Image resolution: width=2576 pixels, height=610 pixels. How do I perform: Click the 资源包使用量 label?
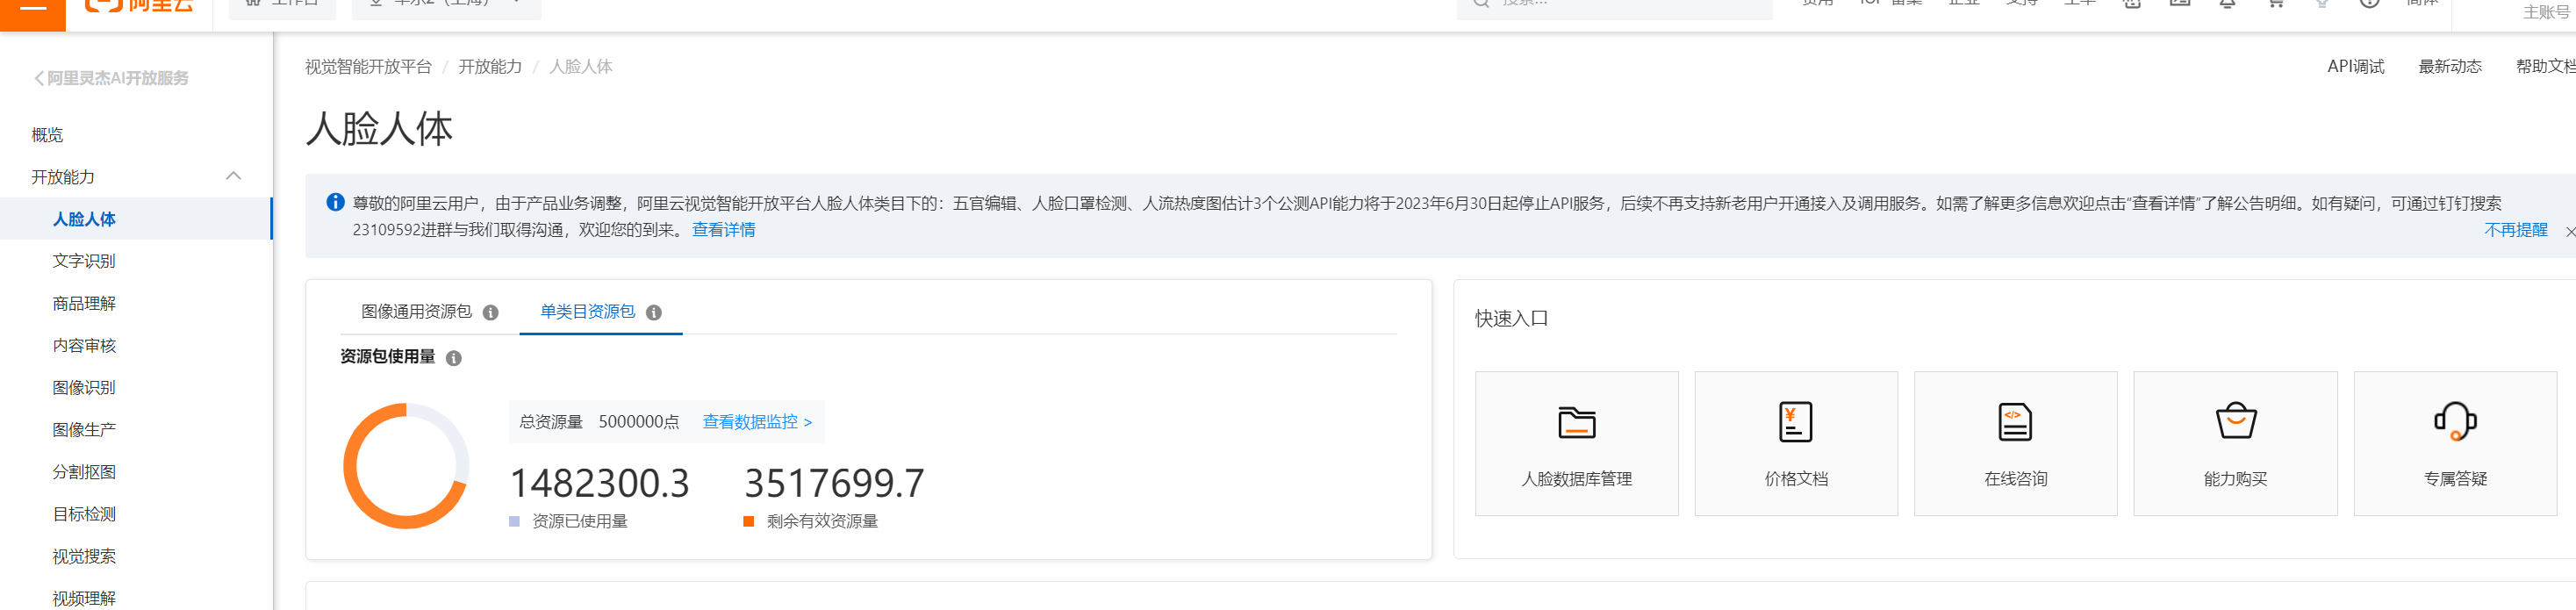[x=388, y=357]
